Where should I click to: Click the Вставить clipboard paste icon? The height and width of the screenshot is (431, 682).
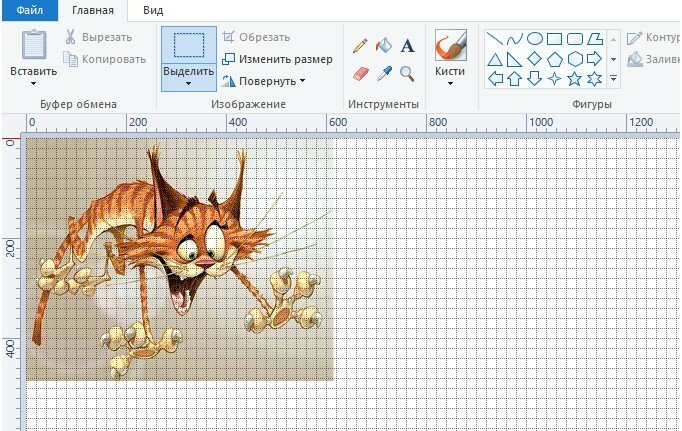[x=34, y=44]
